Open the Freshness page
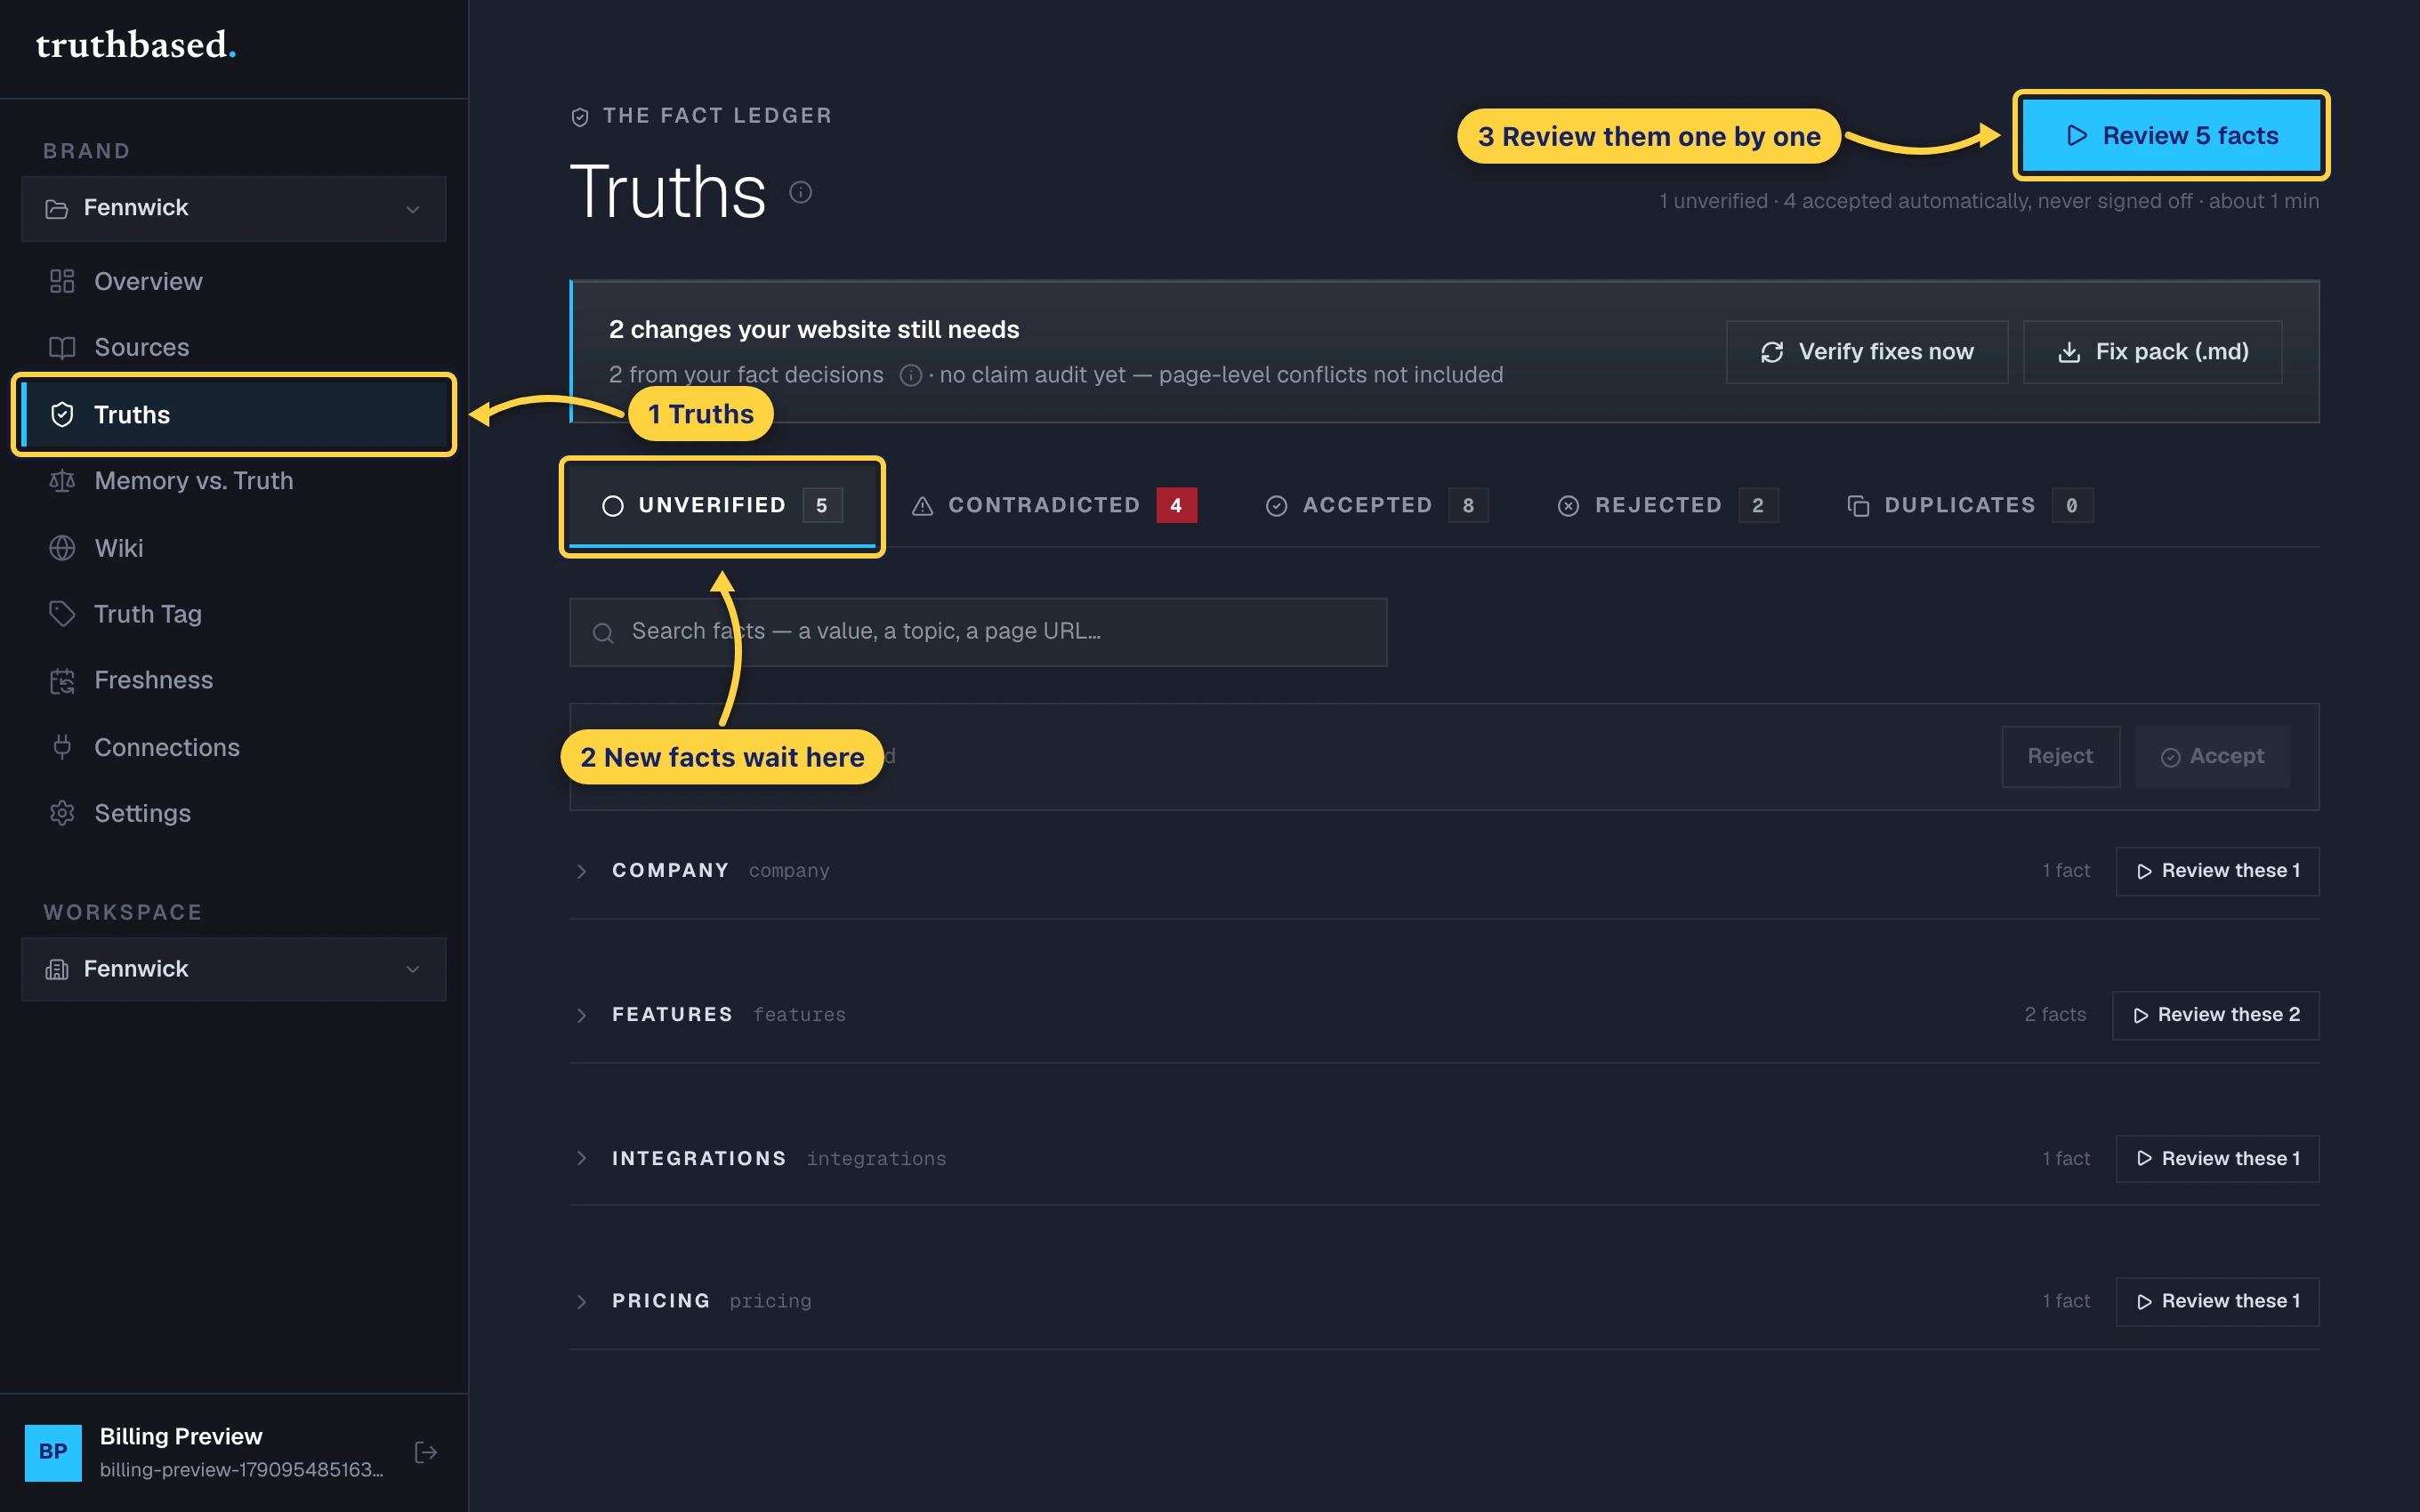The height and width of the screenshot is (1512, 2420). tap(234, 680)
